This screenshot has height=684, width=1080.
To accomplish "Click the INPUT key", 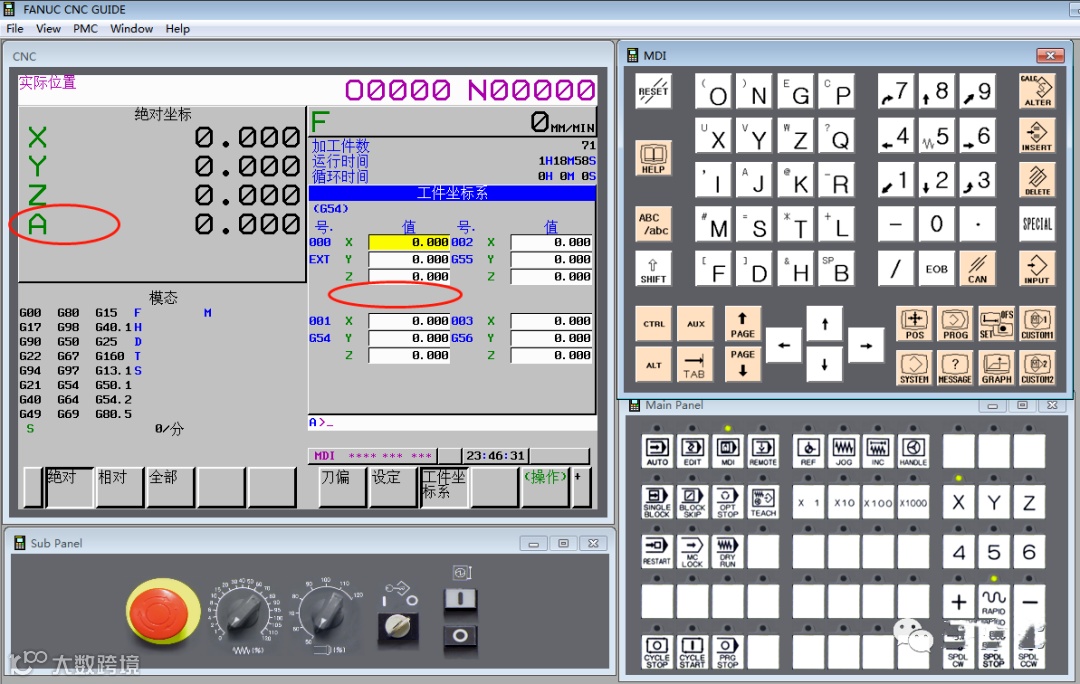I will 1037,269.
